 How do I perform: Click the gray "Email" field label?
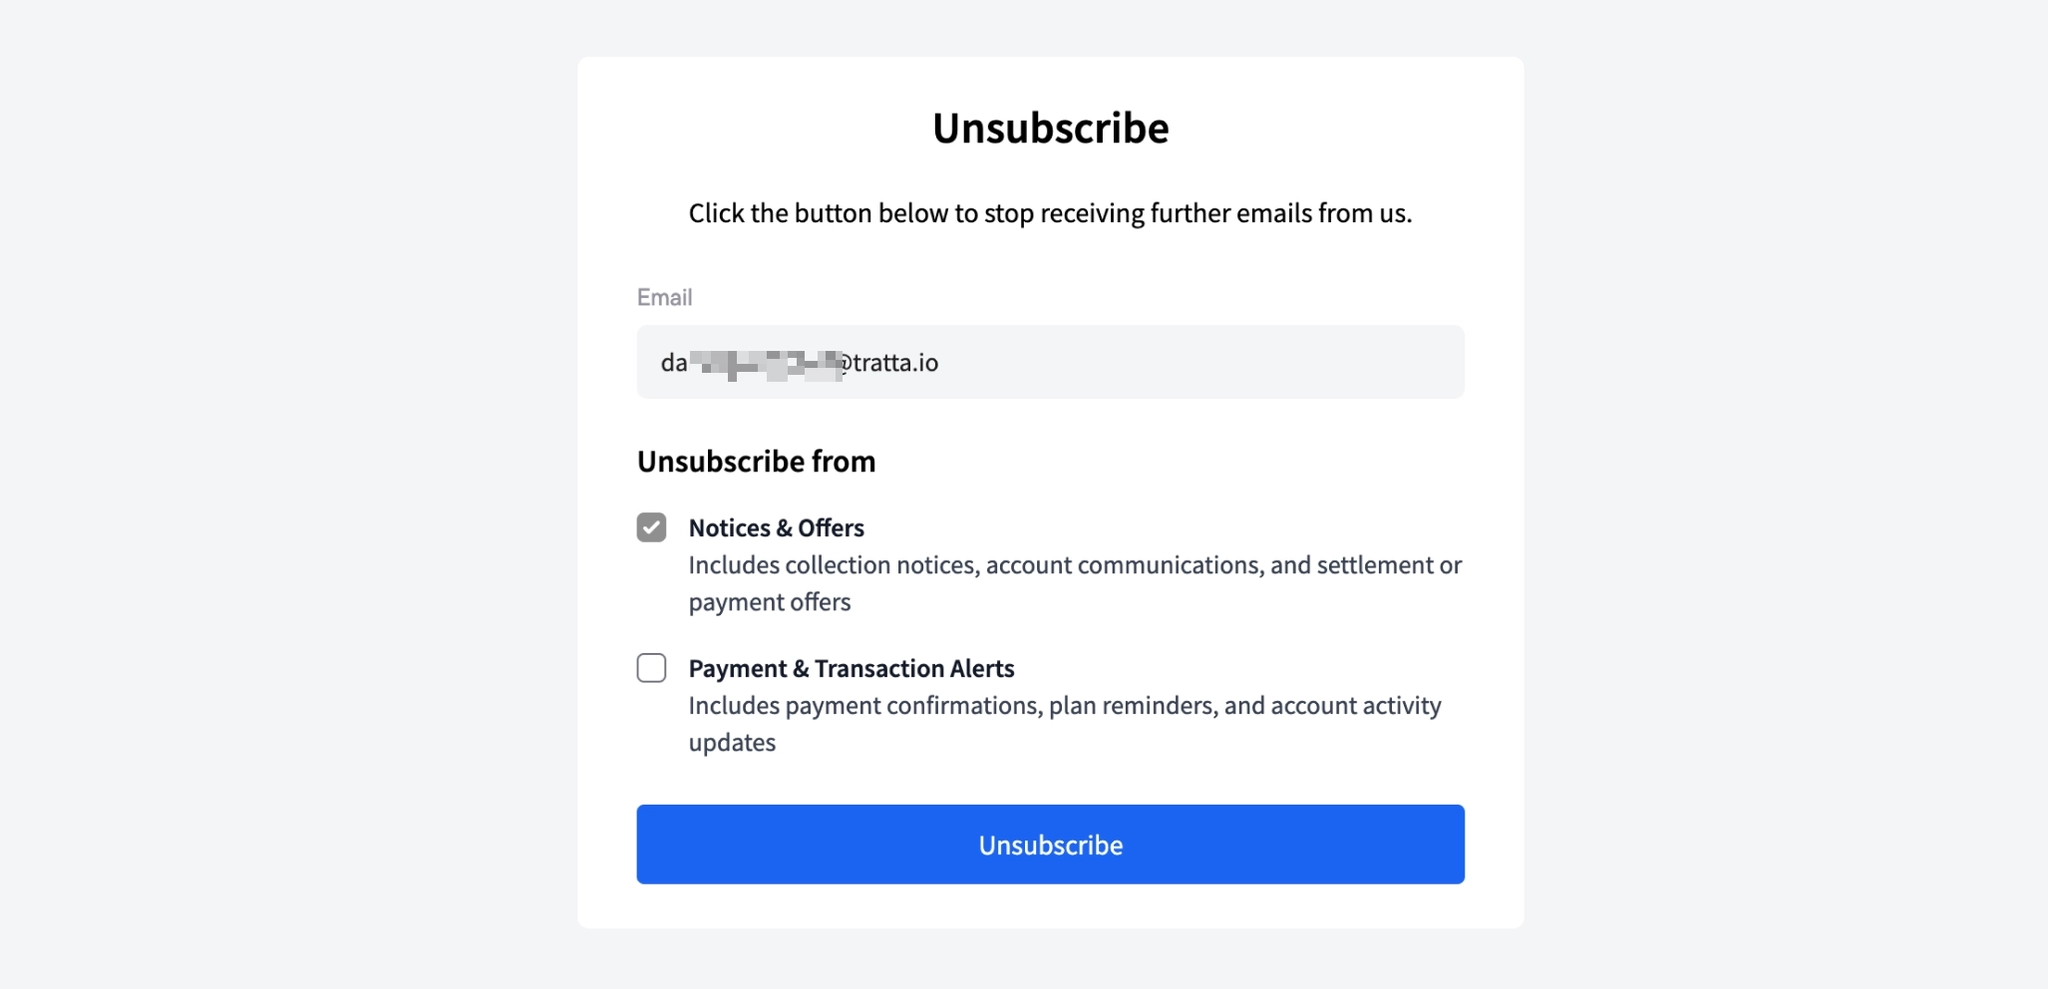point(664,297)
